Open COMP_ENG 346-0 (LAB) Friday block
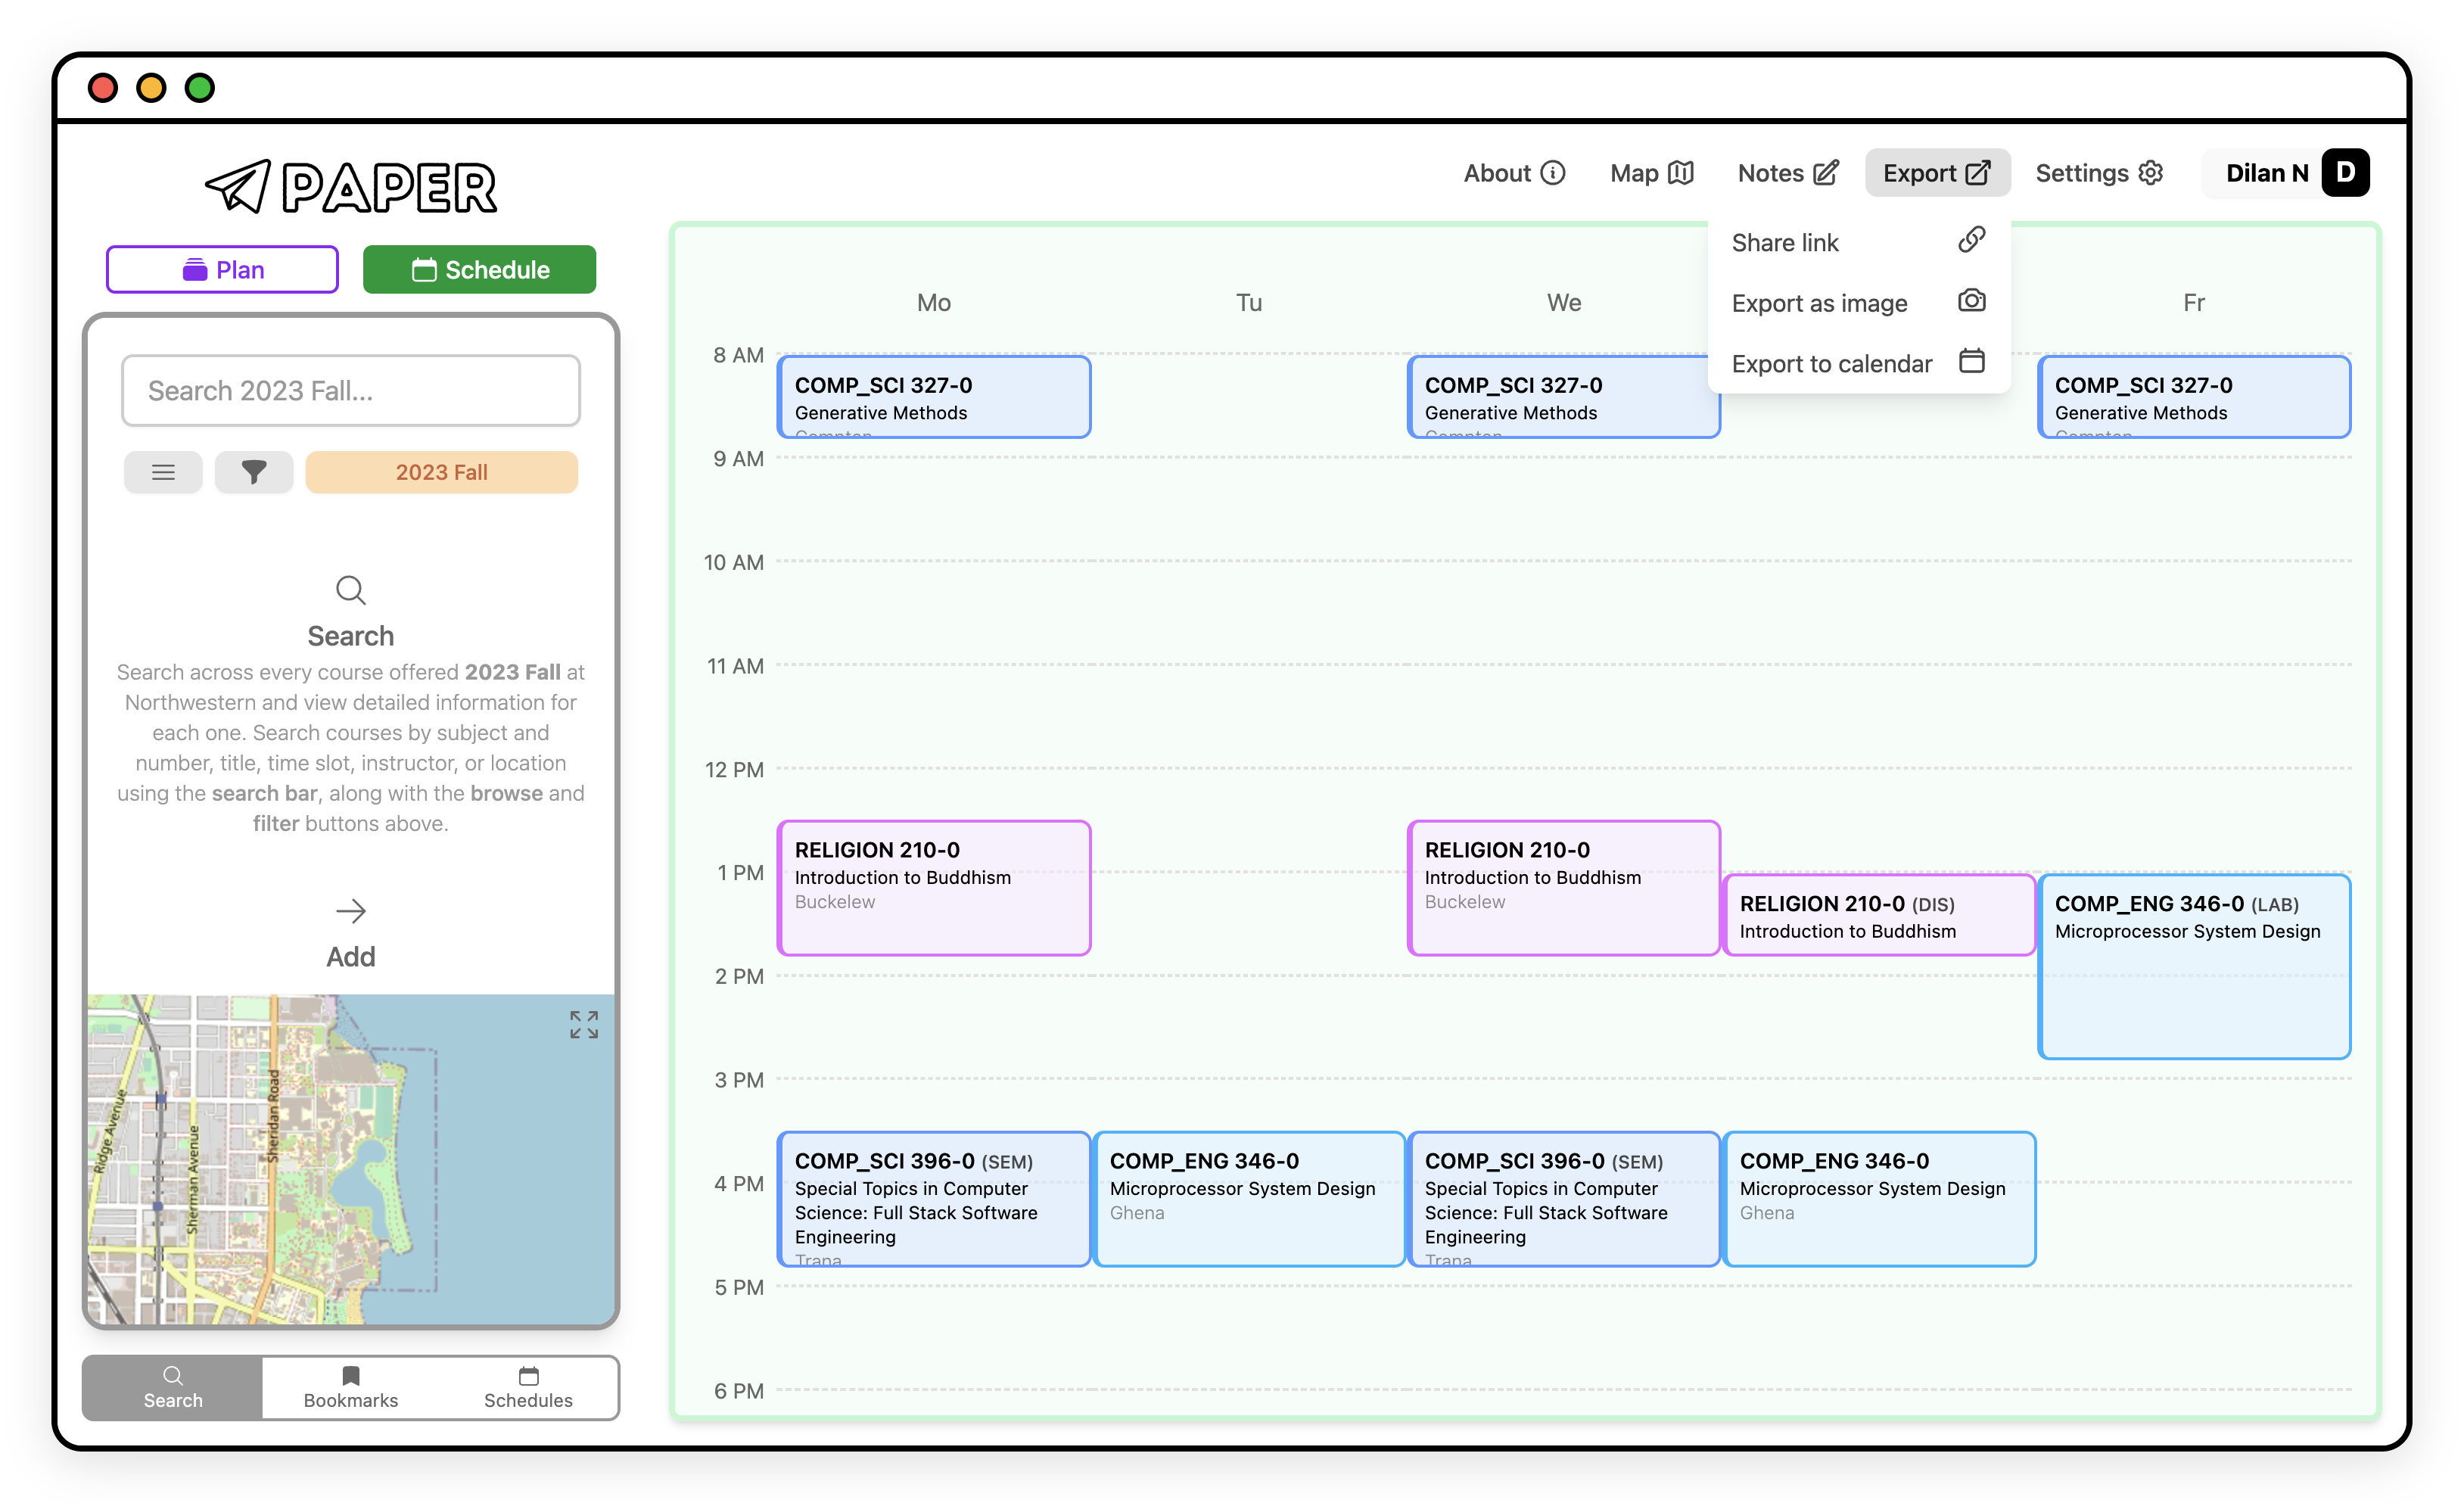Screen dimensions: 2464x1503 [x=2194, y=966]
